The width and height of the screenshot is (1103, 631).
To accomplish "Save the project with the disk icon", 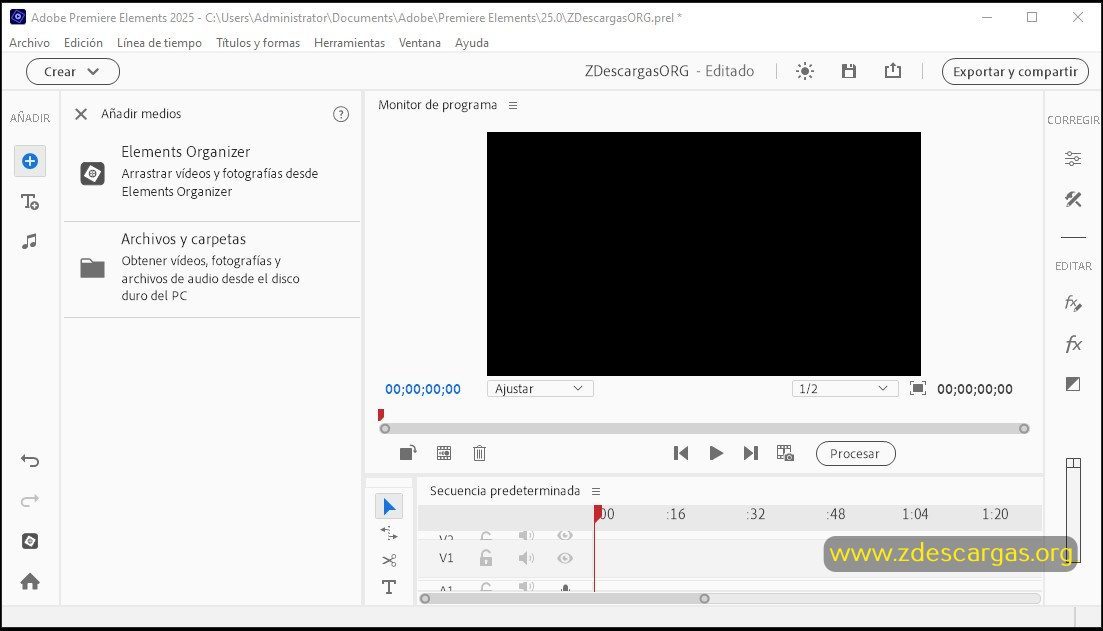I will tap(849, 71).
